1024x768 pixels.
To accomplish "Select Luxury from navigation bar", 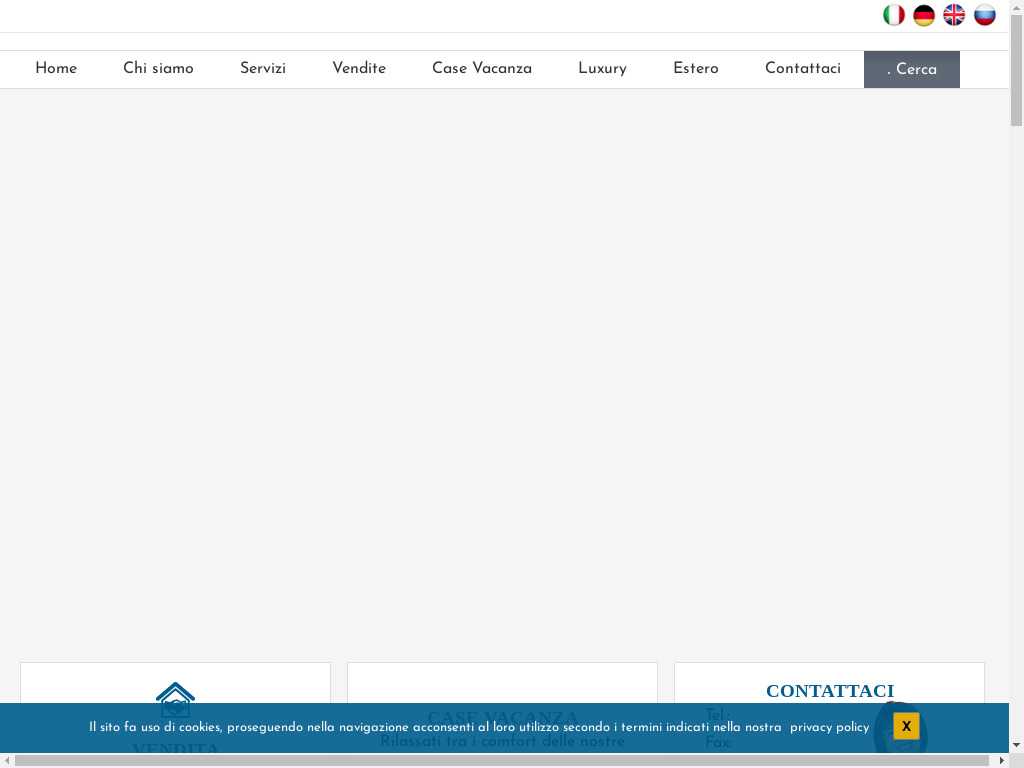I will [602, 69].
